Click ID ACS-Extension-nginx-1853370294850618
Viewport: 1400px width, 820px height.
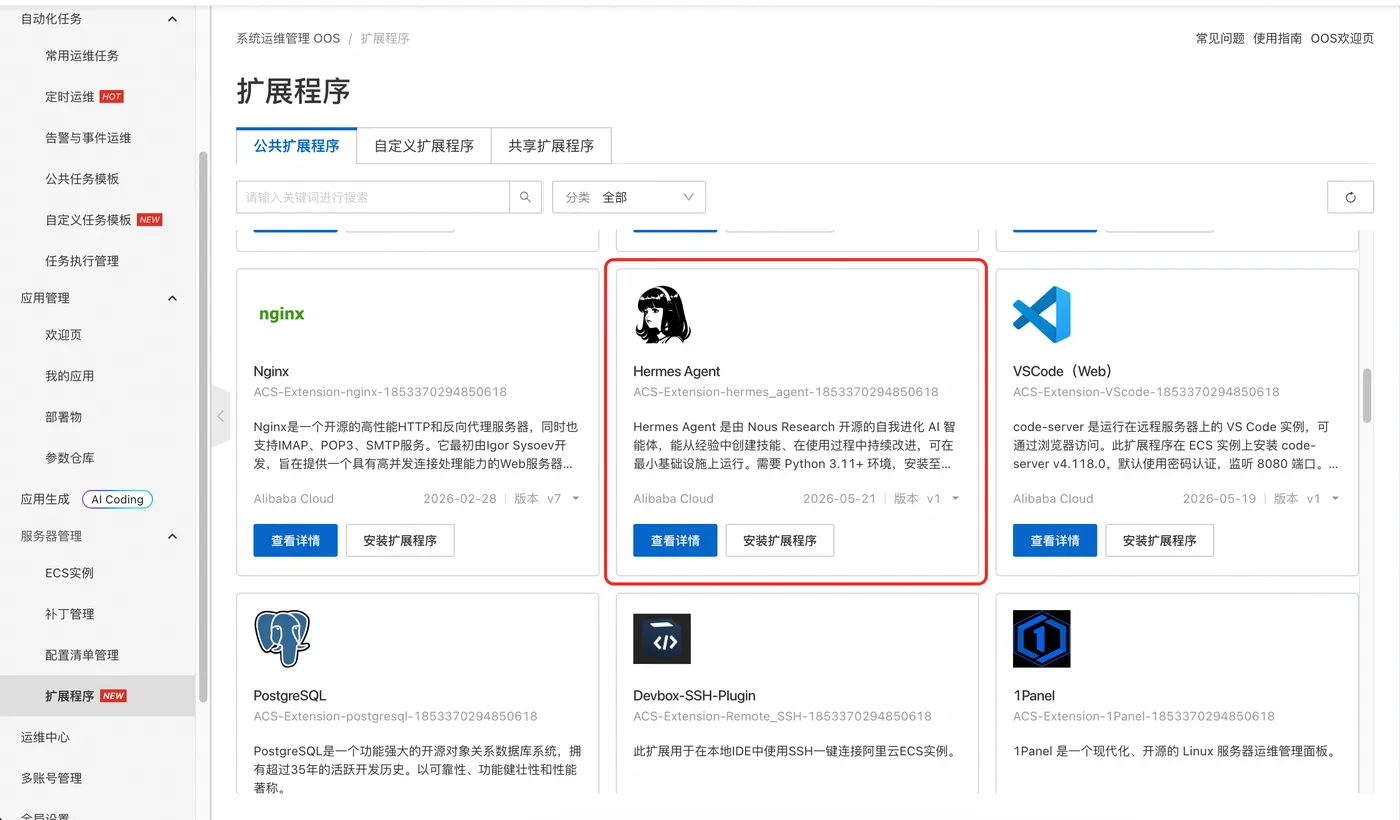pos(380,392)
